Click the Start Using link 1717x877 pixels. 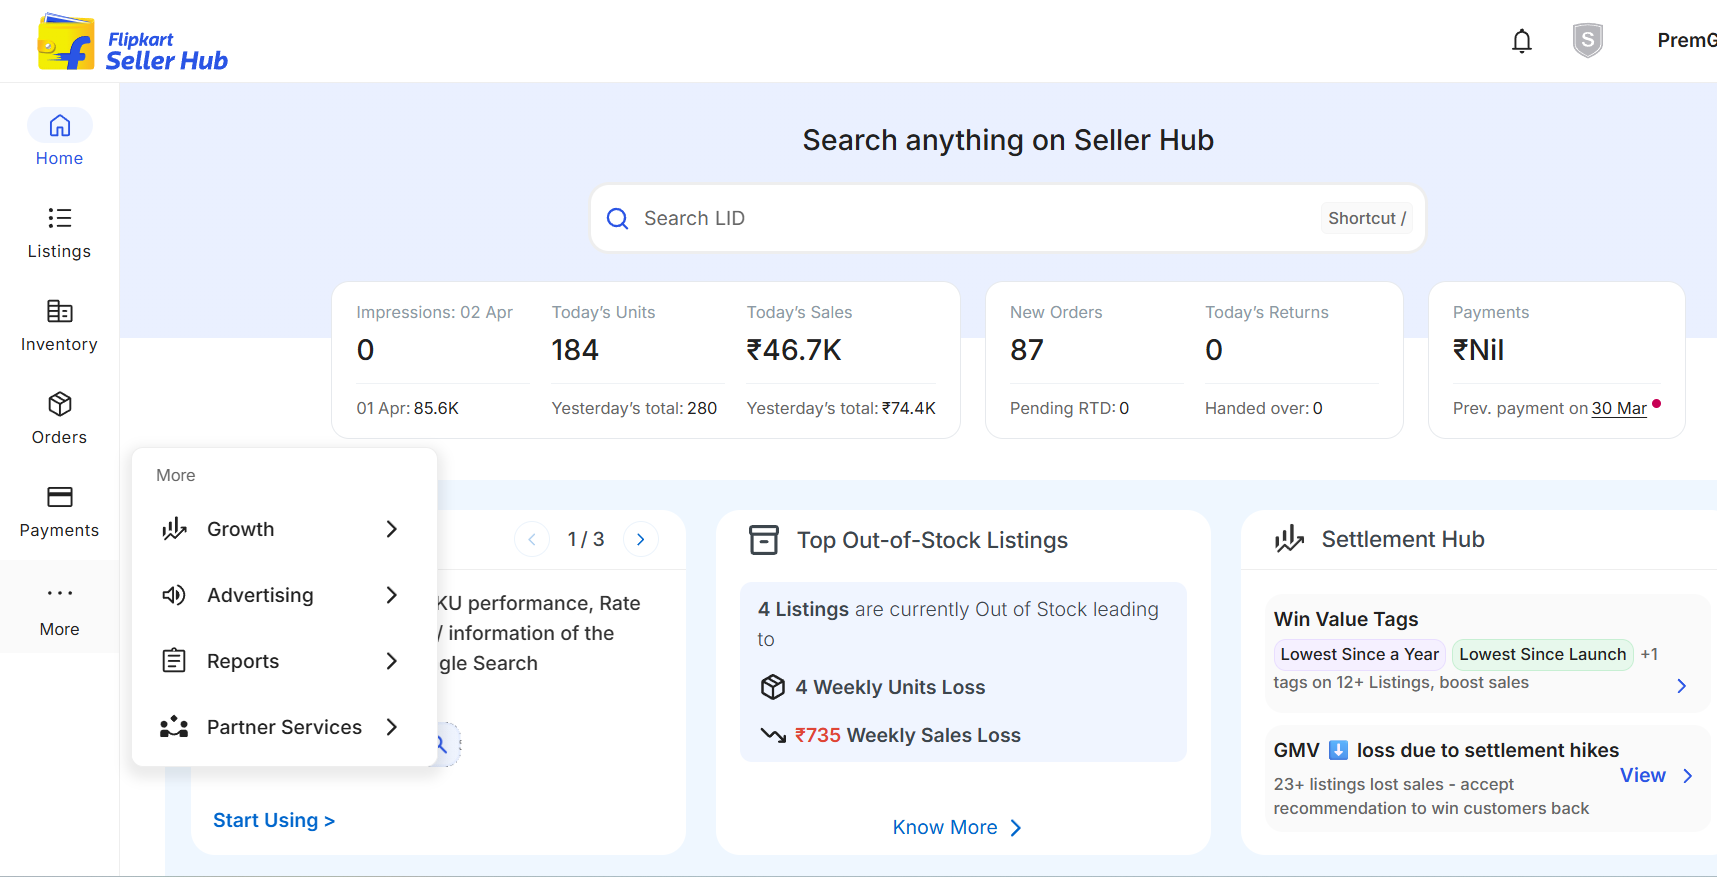273,820
